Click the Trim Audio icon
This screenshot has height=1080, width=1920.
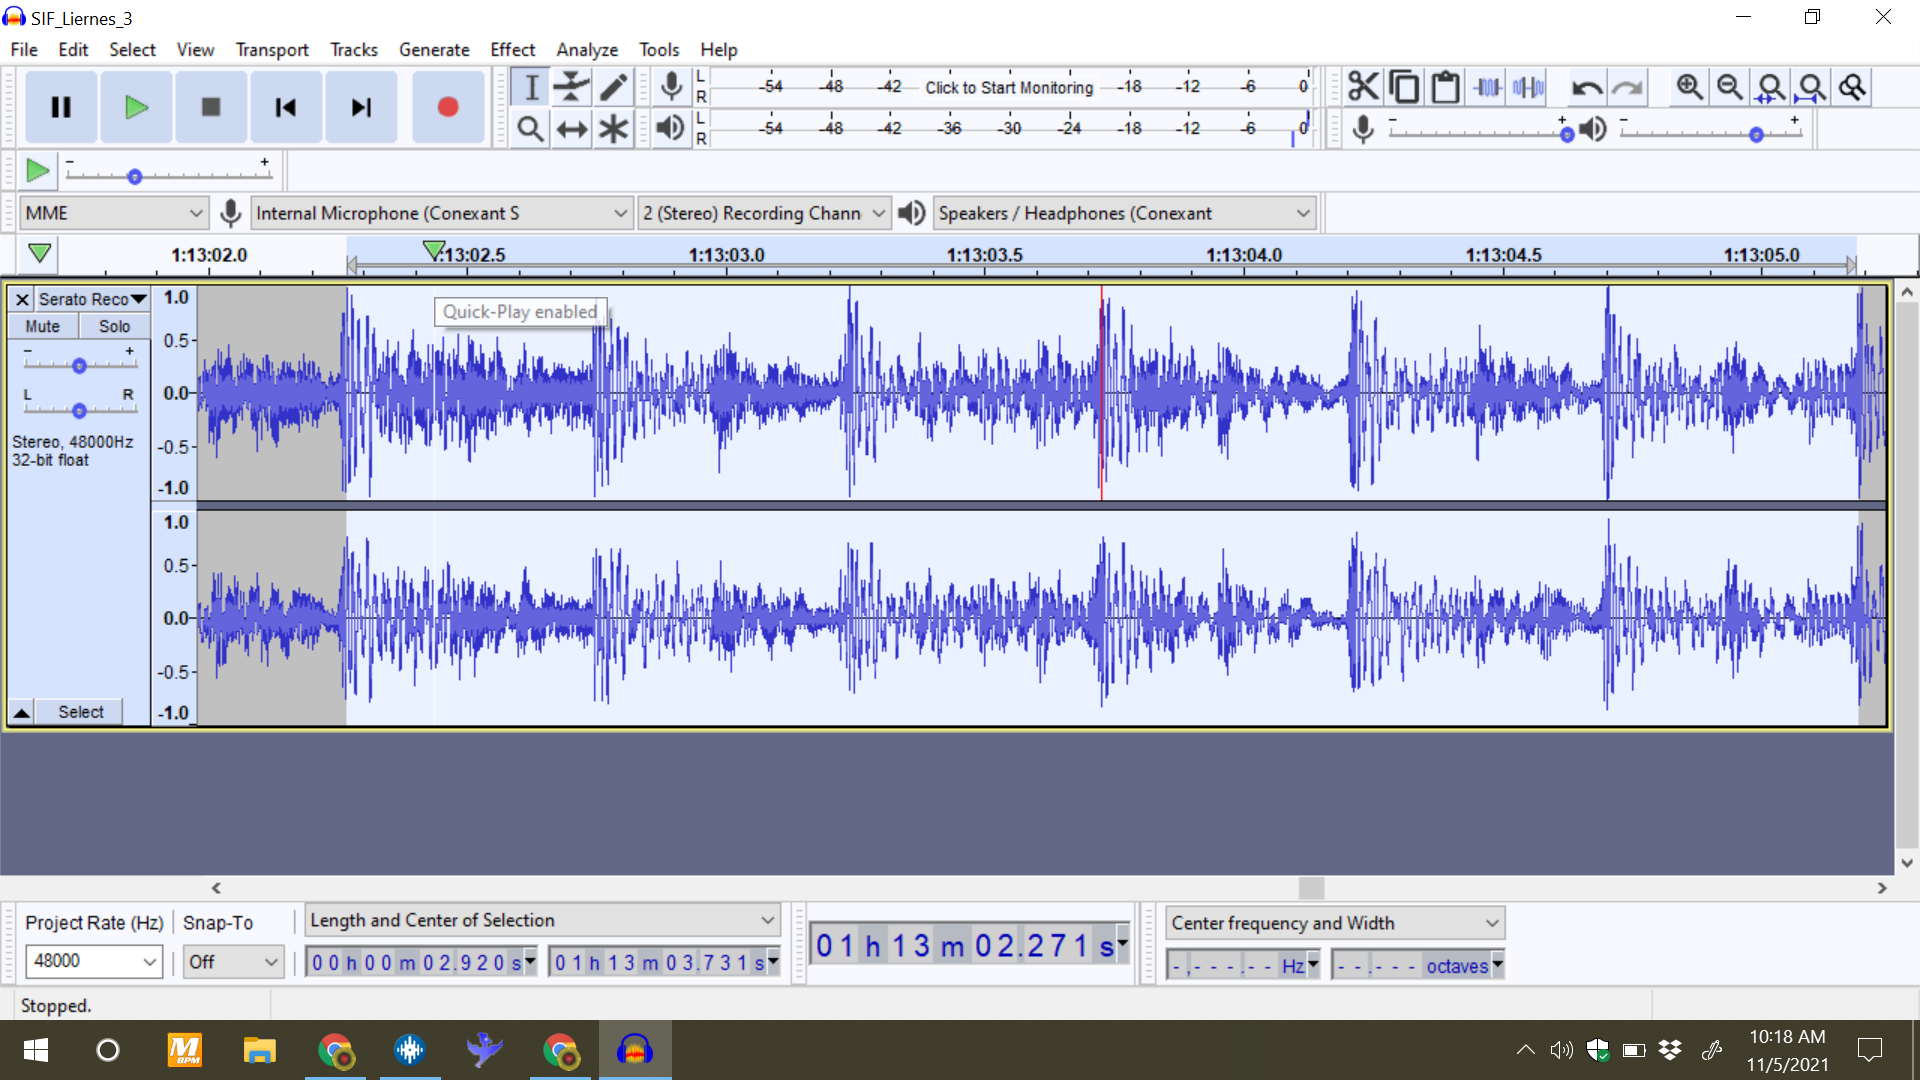click(x=1487, y=86)
